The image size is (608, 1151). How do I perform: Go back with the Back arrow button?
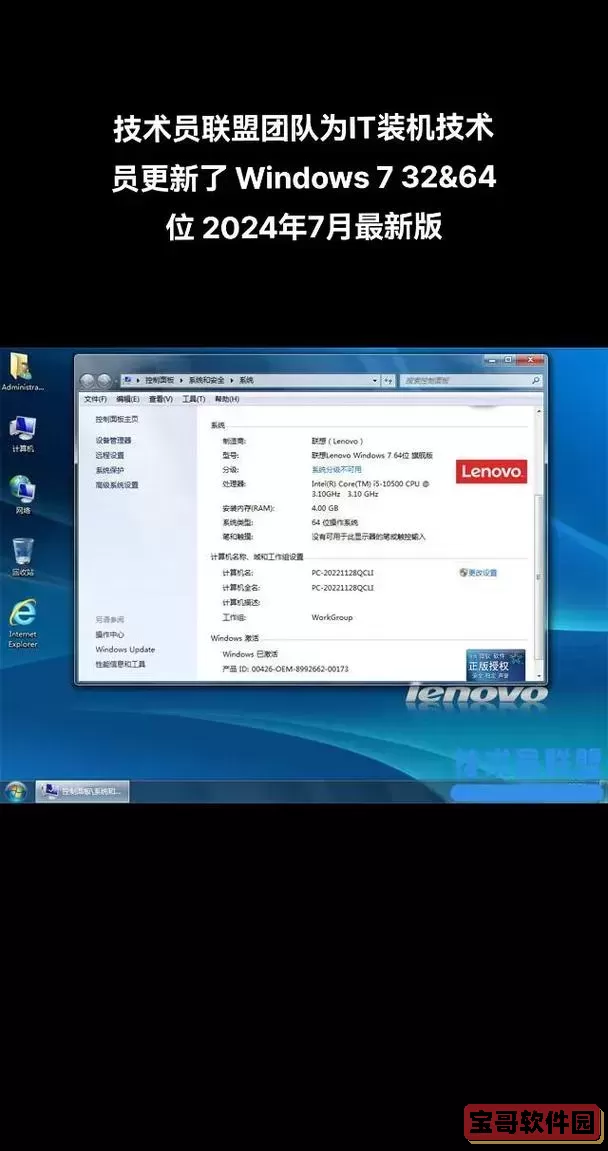coord(87,380)
